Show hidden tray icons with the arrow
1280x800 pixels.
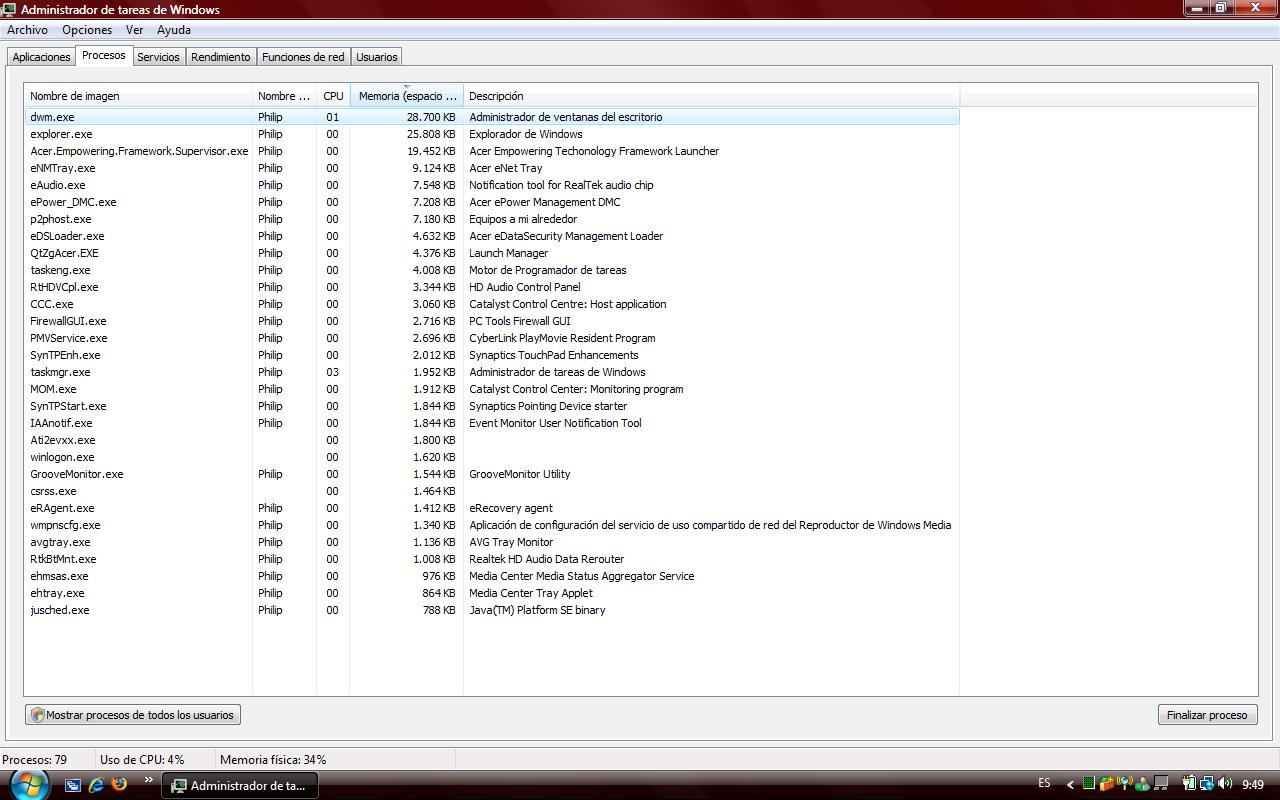[x=1070, y=784]
